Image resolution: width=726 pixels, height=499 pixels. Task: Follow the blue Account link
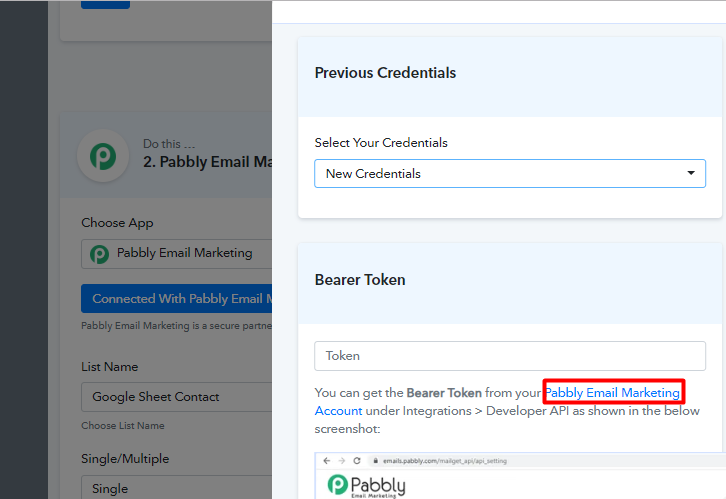[x=338, y=411]
